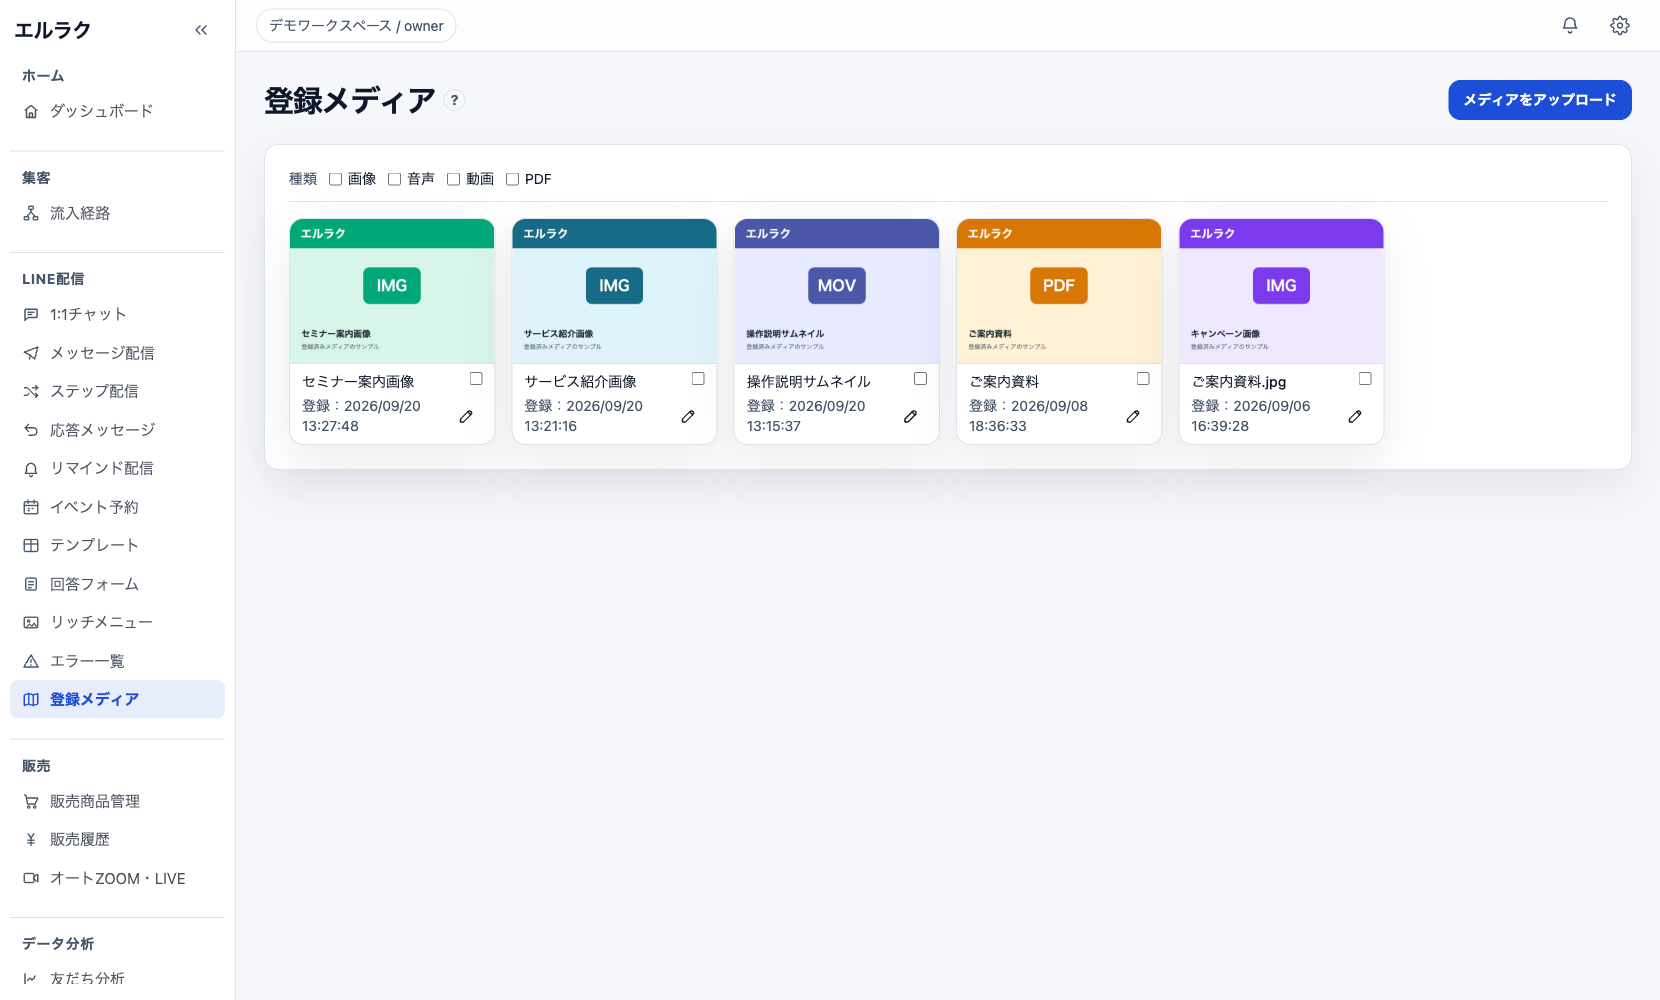This screenshot has height=1000, width=1660.
Task: Open the キャンペーン画像 purple thumbnail
Action: [1281, 291]
